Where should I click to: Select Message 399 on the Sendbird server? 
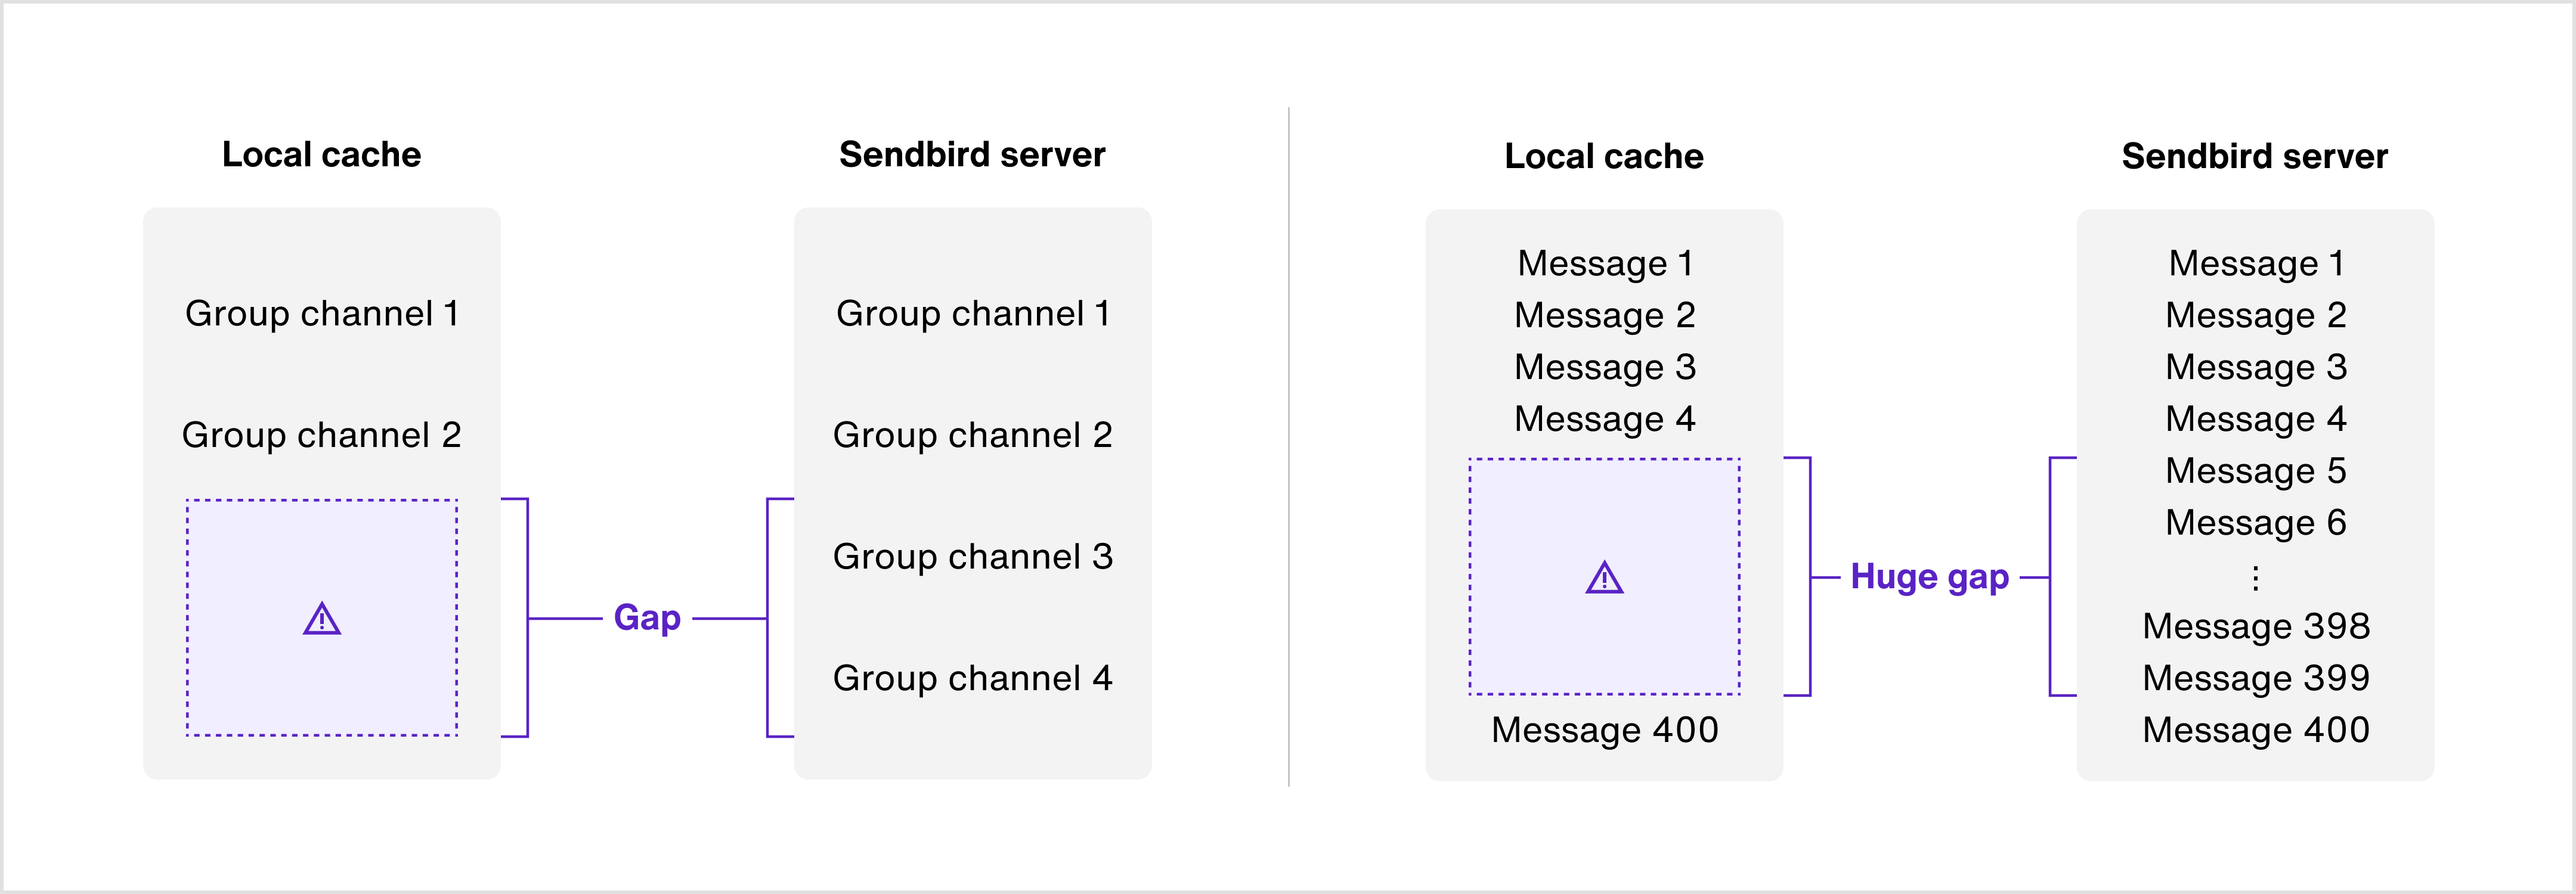click(x=2255, y=678)
